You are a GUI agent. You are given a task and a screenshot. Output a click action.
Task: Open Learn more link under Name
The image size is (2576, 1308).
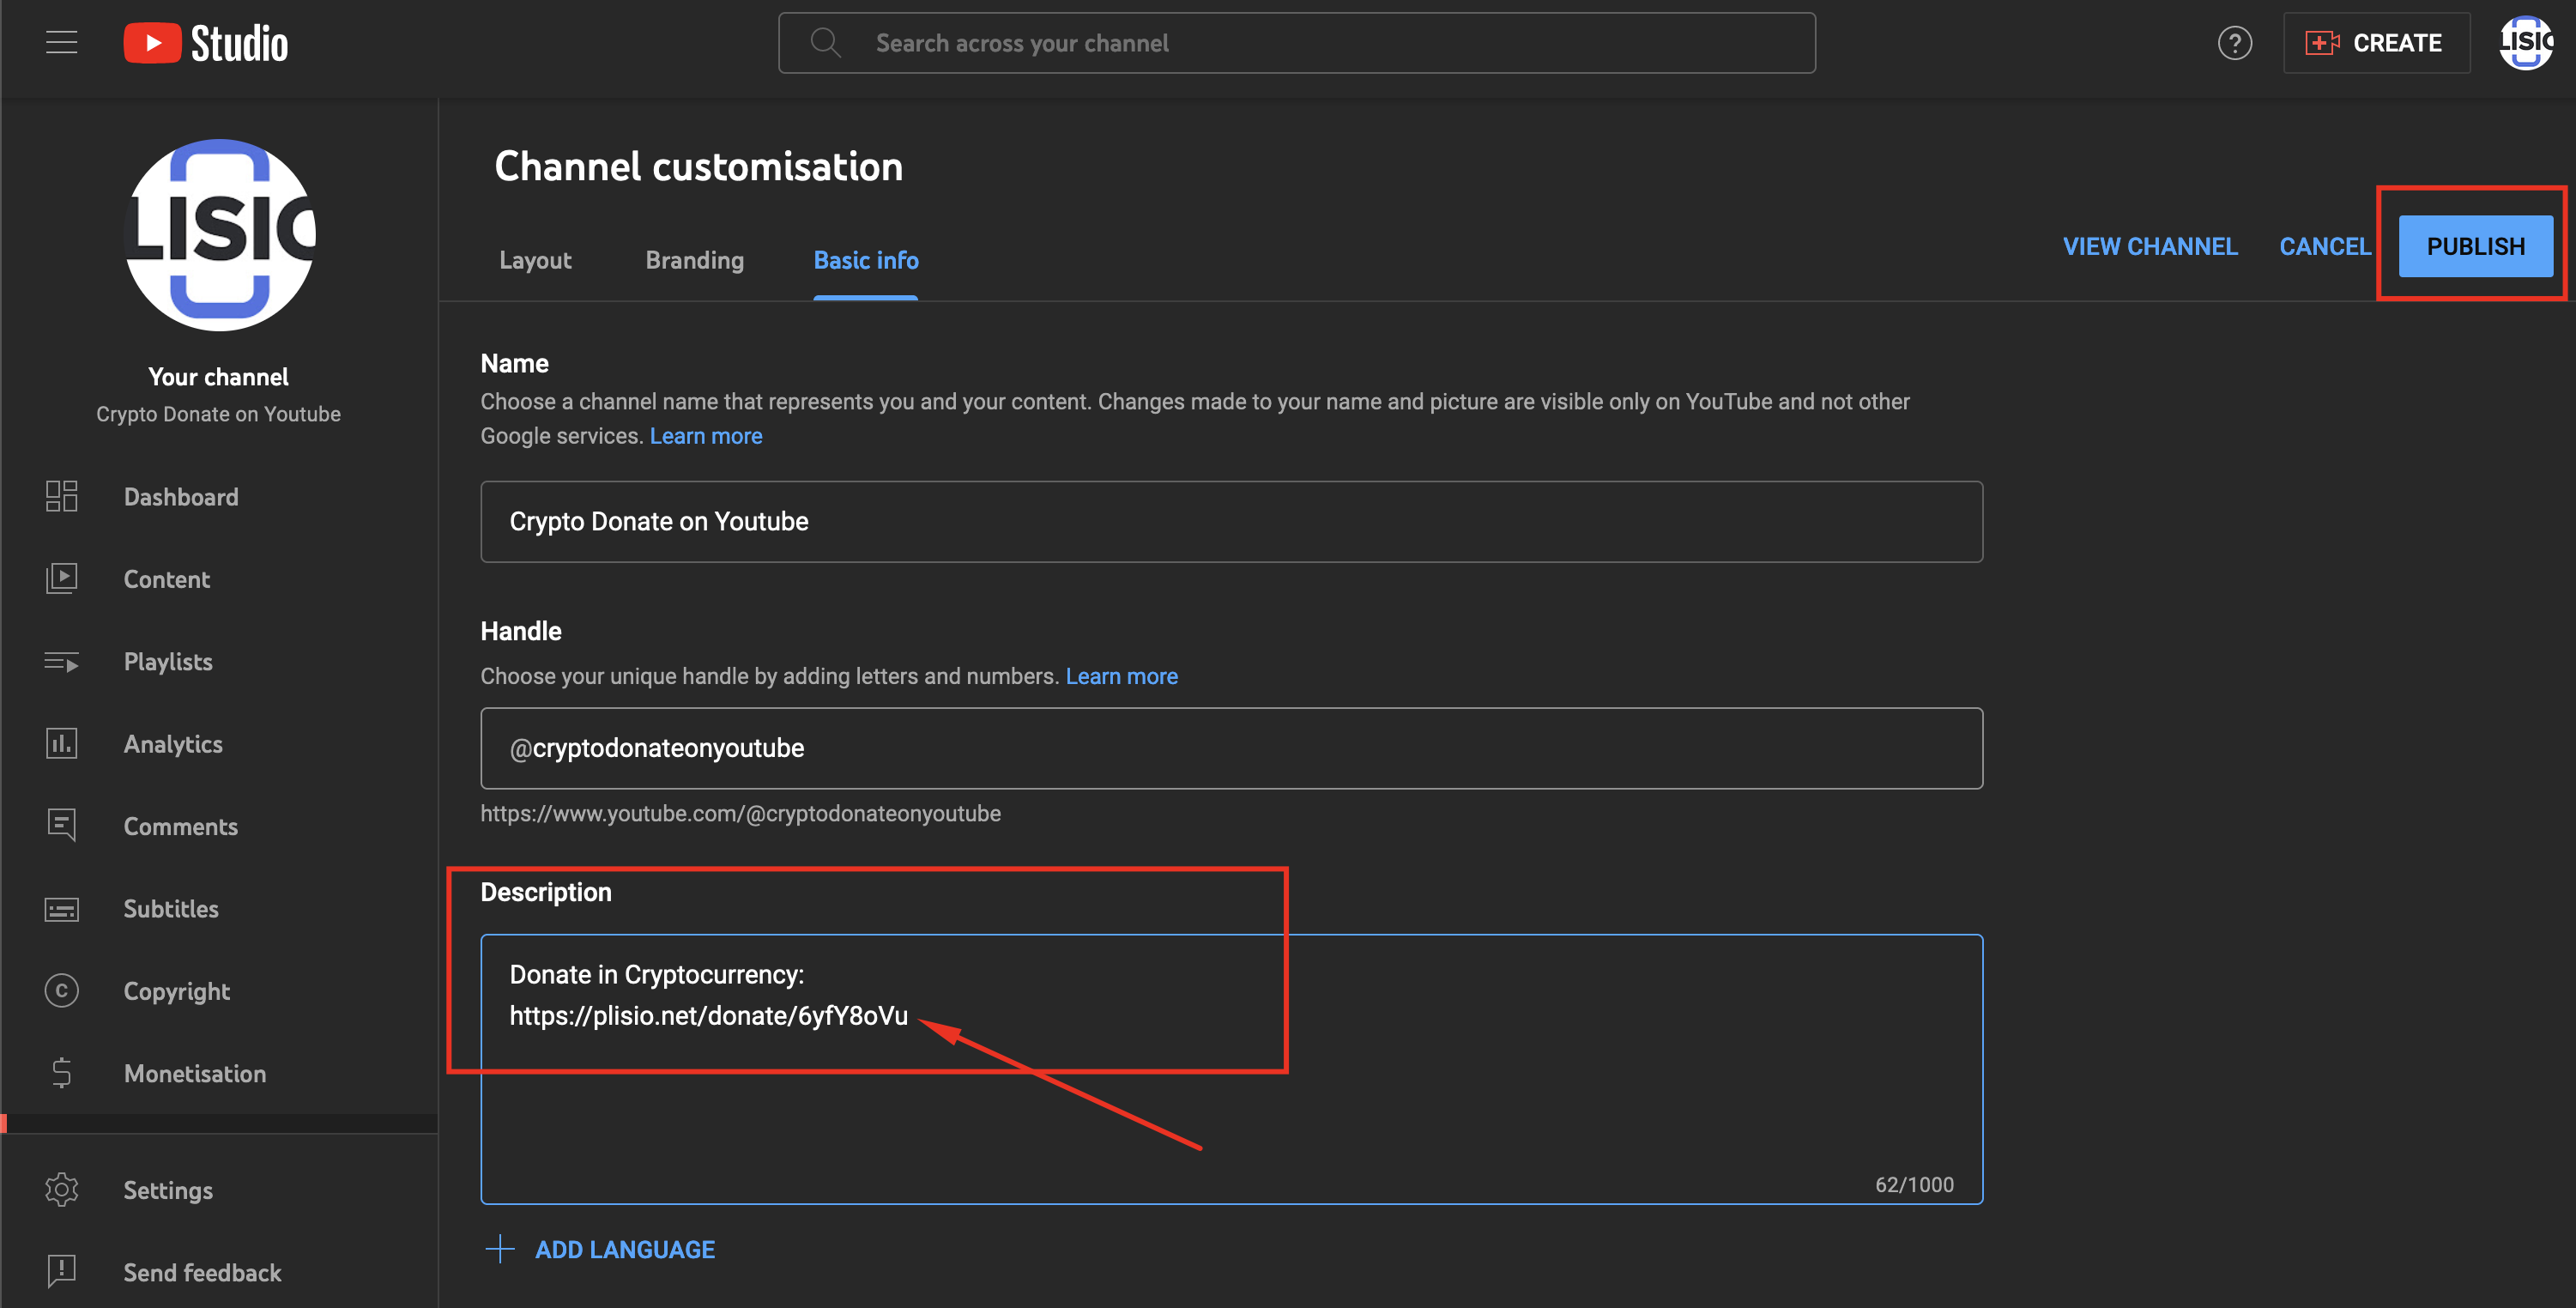coord(705,436)
